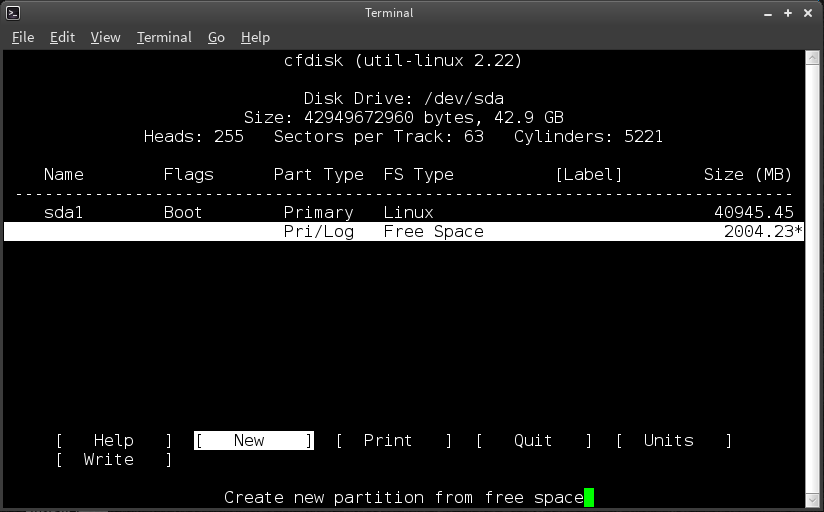Click the Disk Drive: /dev/sda line
This screenshot has height=512, width=824.
[404, 99]
